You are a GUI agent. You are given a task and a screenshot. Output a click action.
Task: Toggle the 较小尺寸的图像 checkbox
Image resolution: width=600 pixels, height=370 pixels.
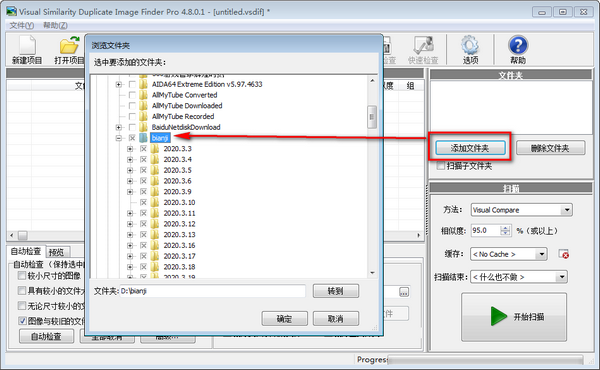coord(22,275)
